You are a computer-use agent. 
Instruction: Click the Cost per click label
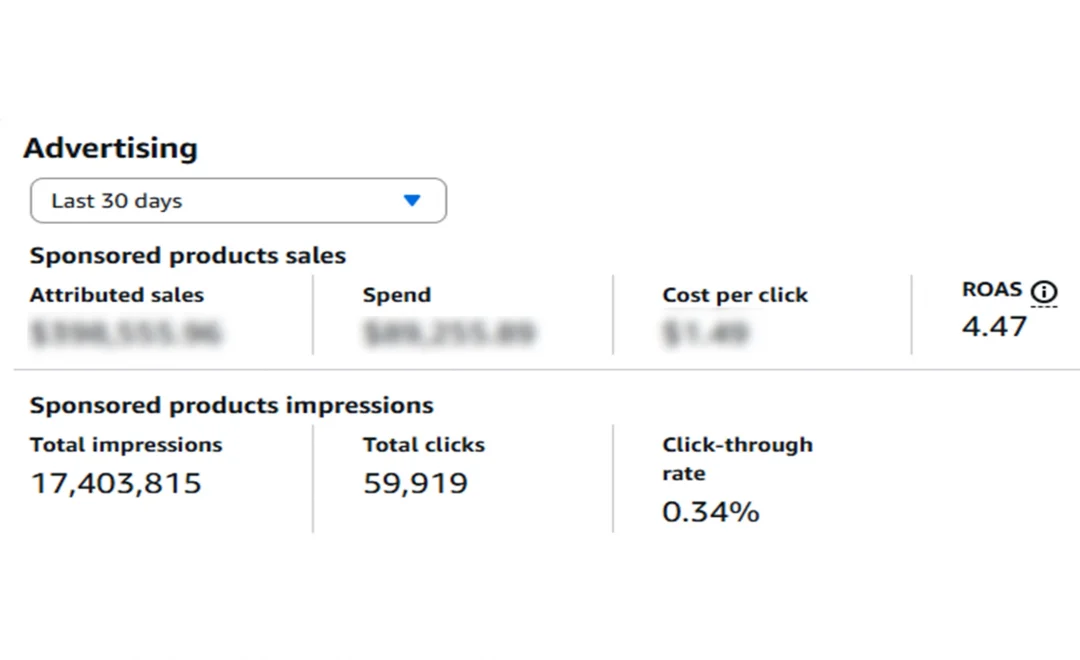click(735, 295)
